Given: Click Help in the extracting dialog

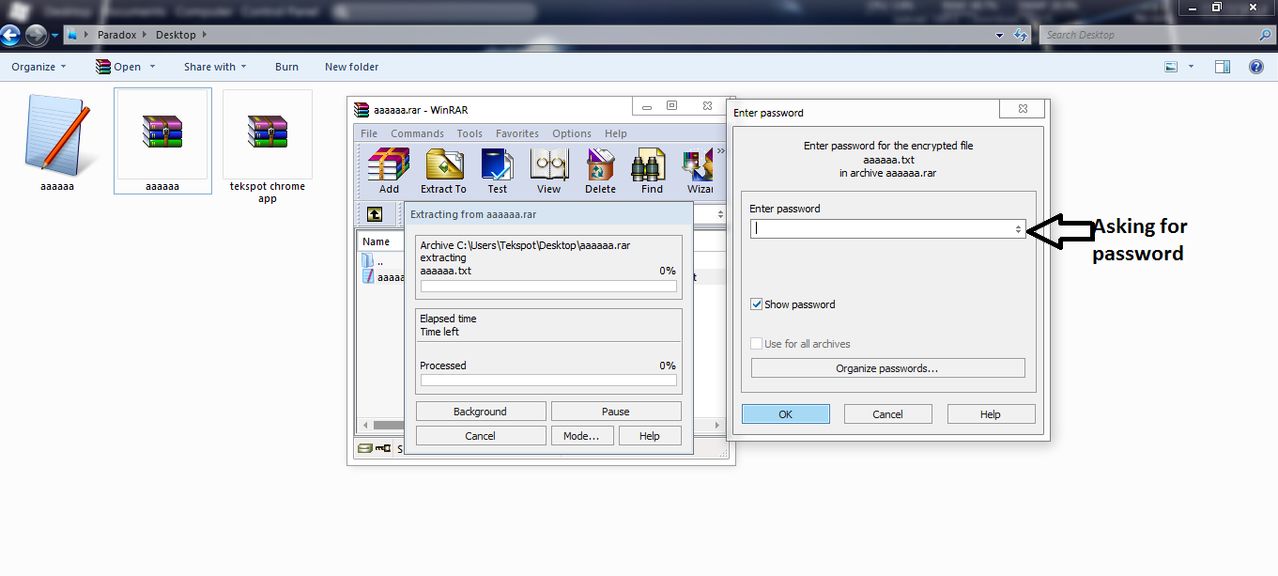Looking at the screenshot, I should (650, 436).
